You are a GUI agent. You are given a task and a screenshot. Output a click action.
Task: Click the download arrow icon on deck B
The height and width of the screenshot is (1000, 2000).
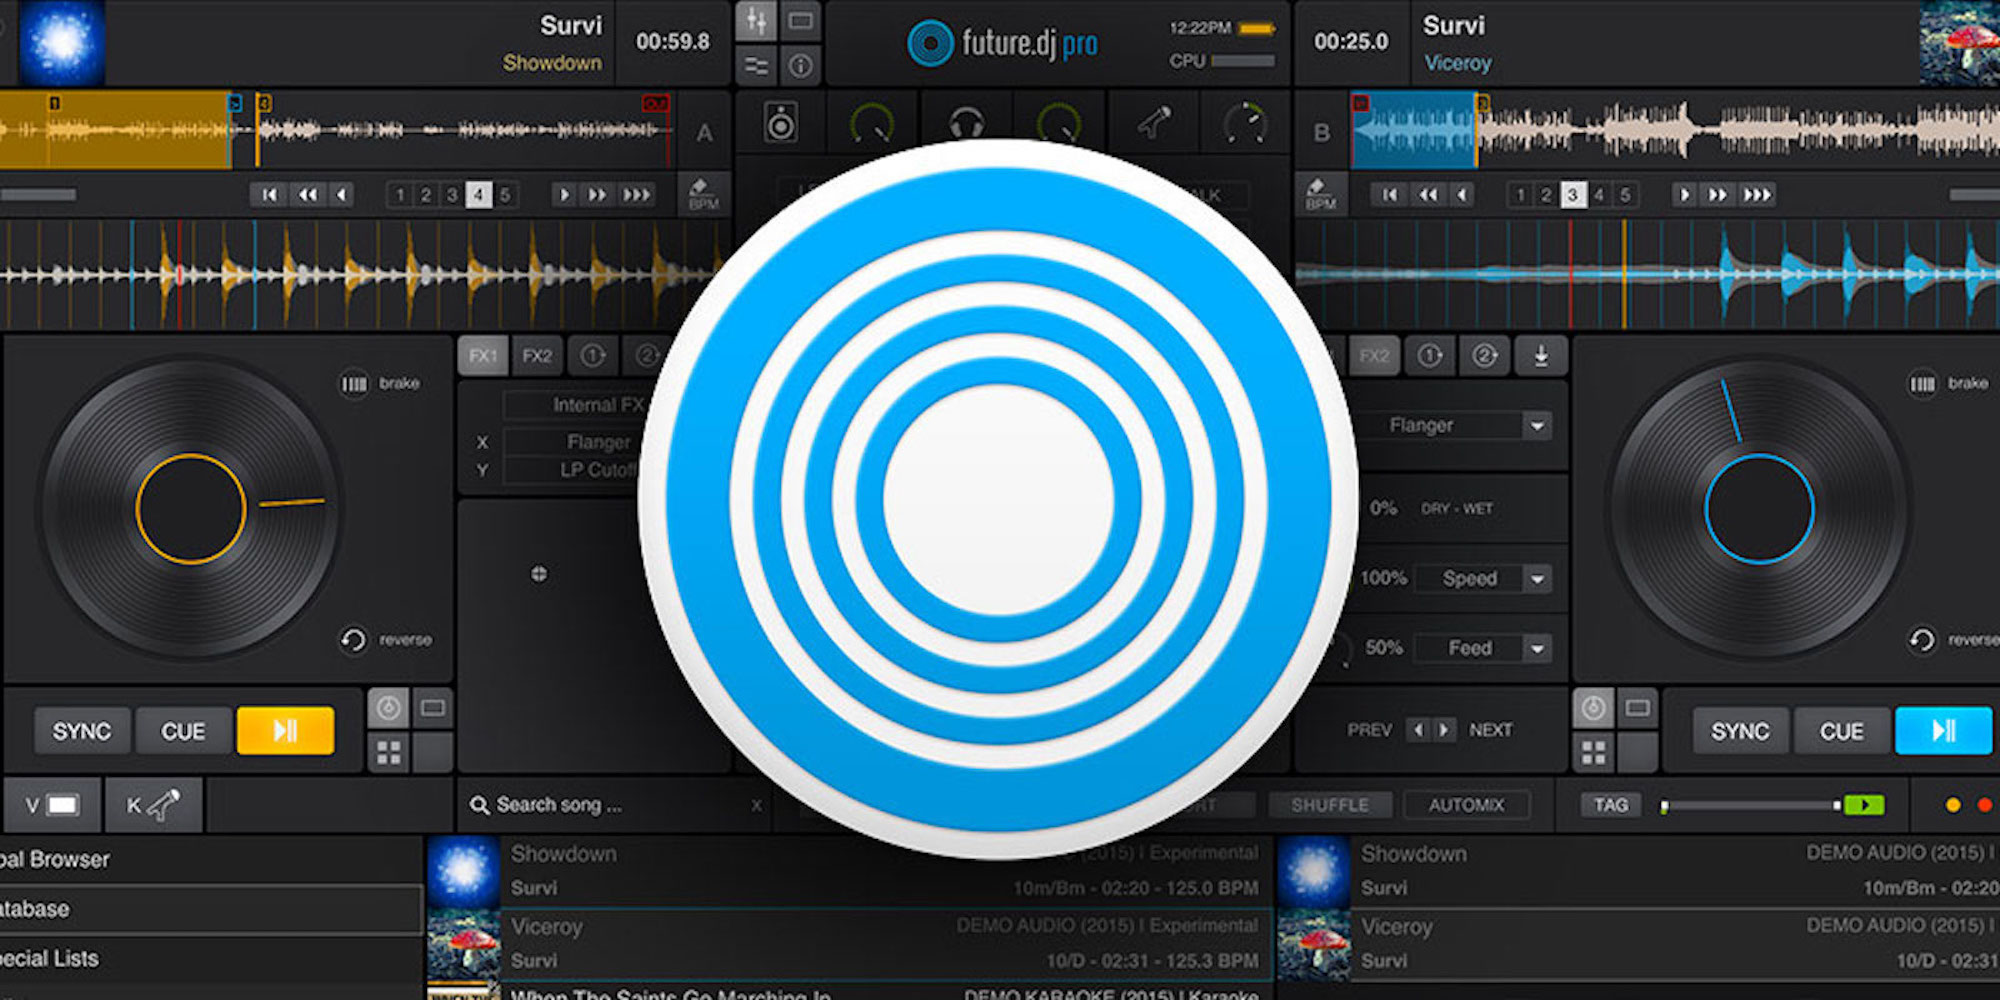1541,356
